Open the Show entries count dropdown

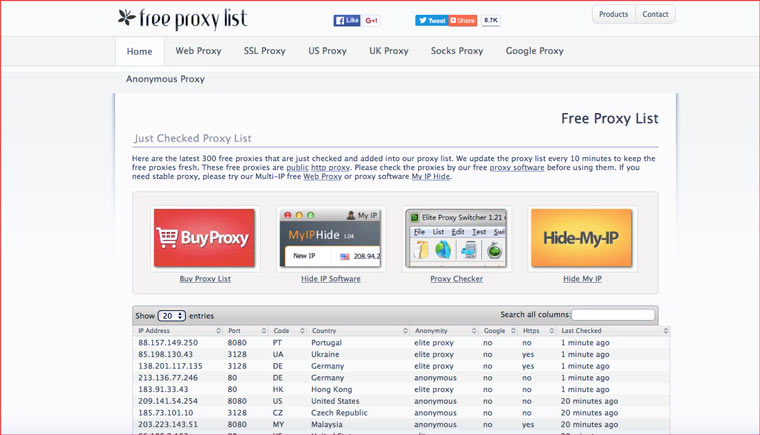172,316
